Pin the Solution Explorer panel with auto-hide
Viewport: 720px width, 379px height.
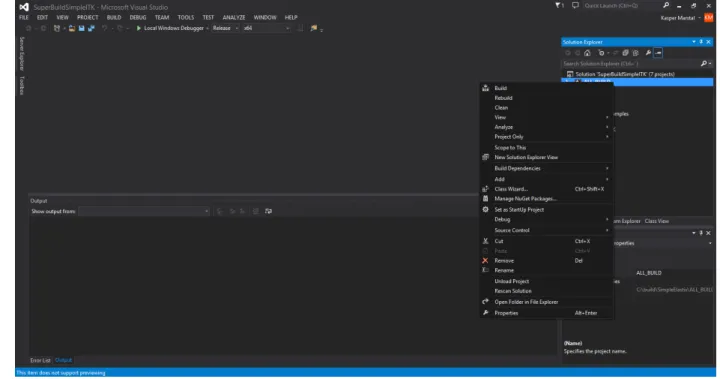pyautogui.click(x=701, y=42)
